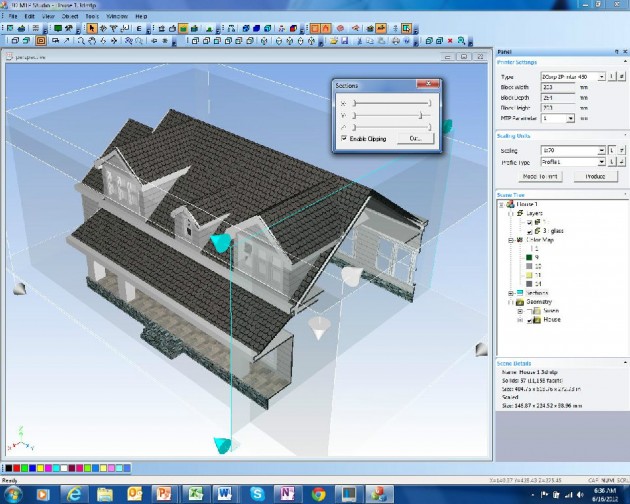Open the printer Type dropdown
This screenshot has height=504, width=630.
(601, 76)
